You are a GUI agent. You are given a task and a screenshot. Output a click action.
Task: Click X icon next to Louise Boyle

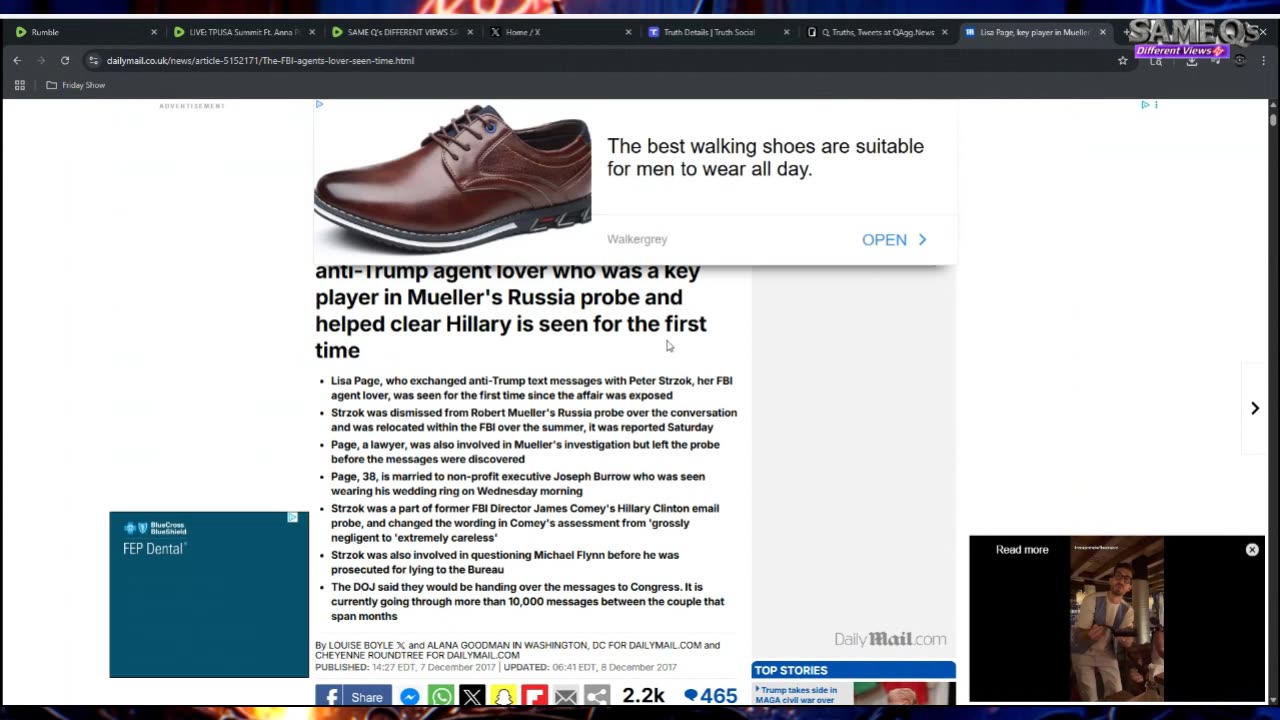pos(401,645)
